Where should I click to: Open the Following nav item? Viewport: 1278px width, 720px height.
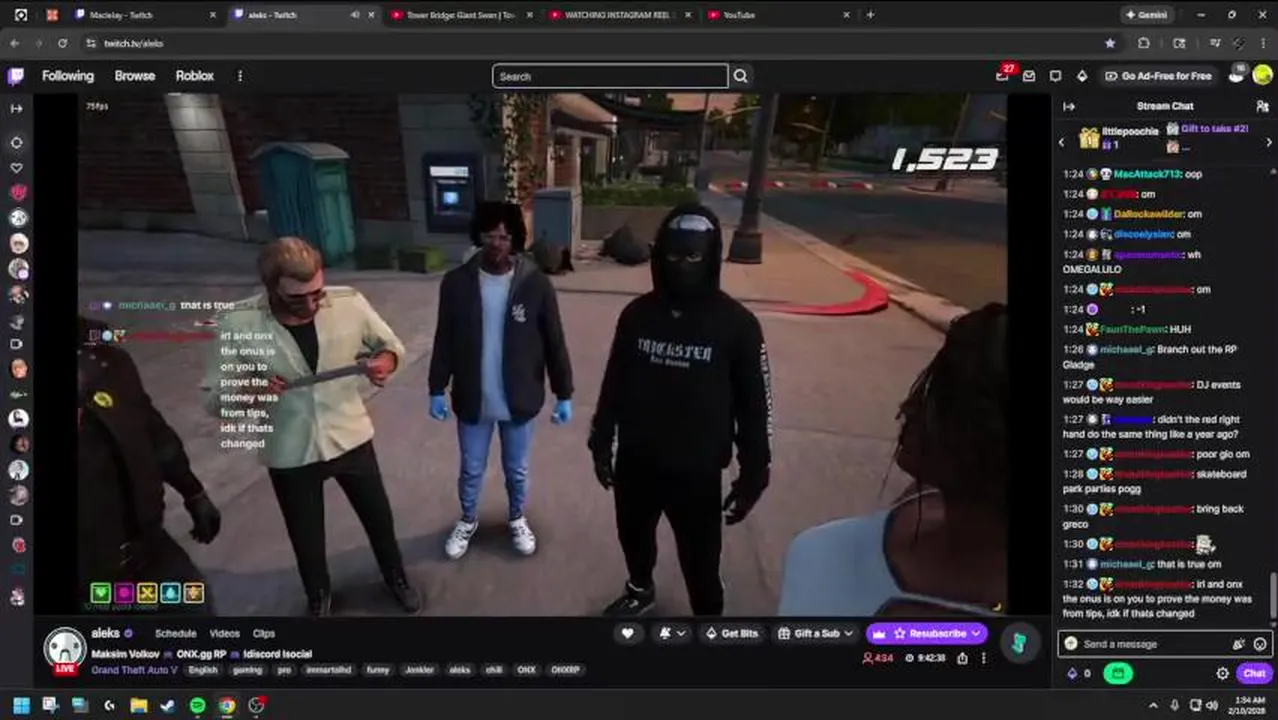click(x=68, y=76)
